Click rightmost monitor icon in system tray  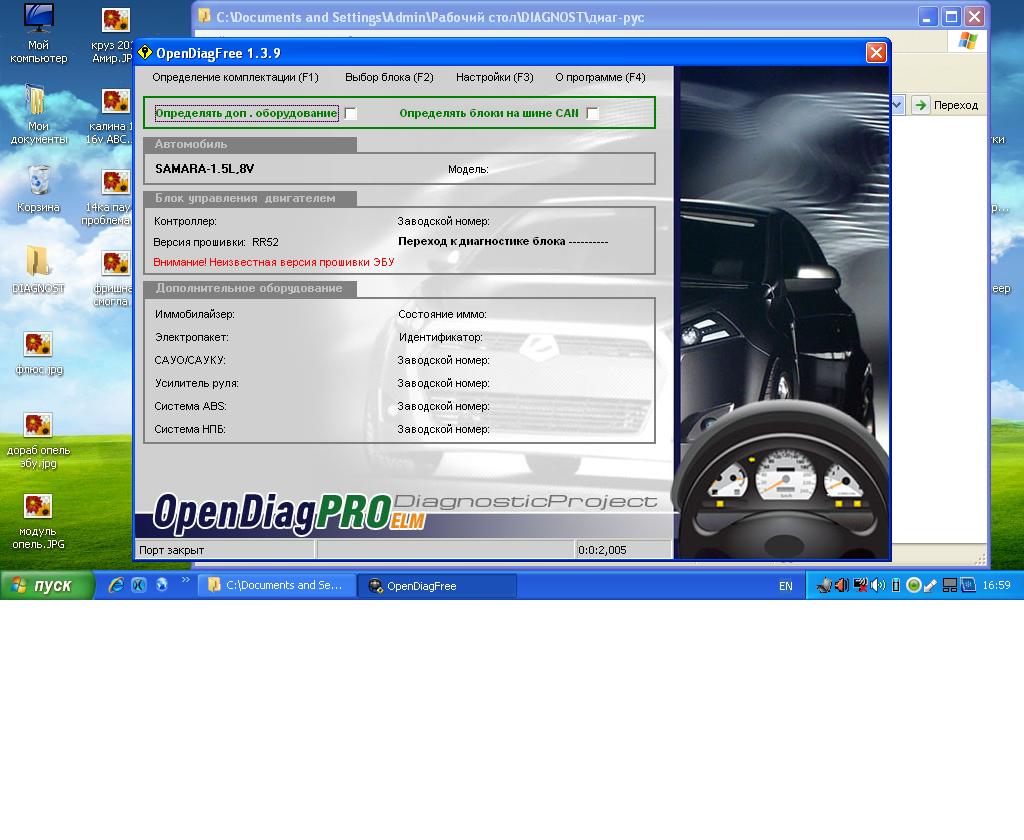tap(968, 585)
